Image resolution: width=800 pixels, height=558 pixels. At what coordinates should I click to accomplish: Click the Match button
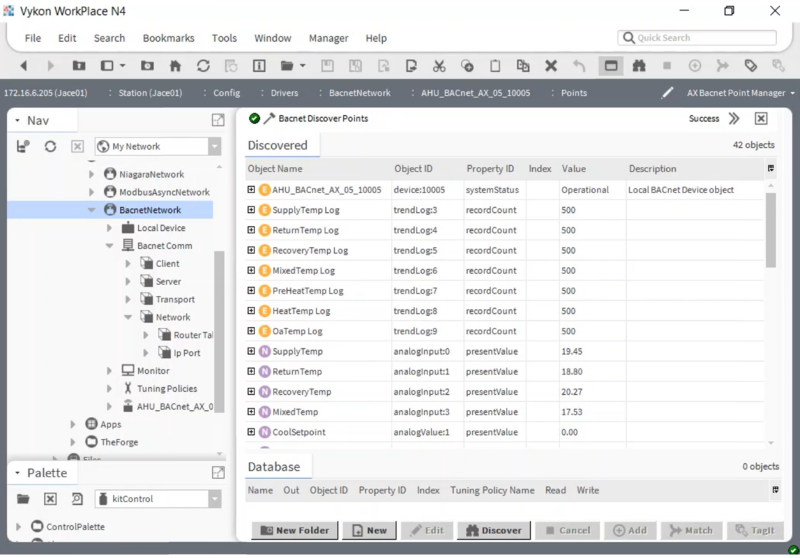coord(691,530)
